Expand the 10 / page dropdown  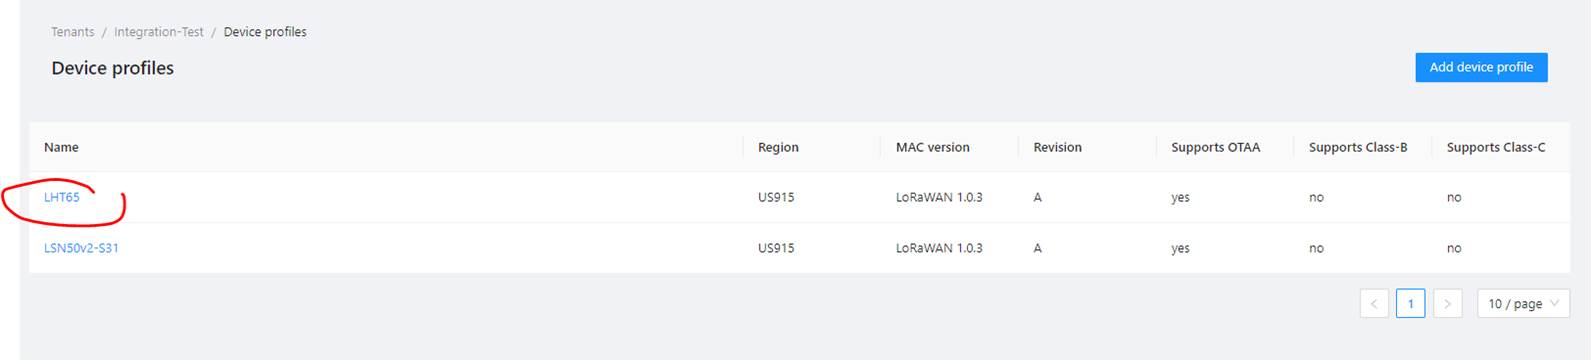[1523, 304]
